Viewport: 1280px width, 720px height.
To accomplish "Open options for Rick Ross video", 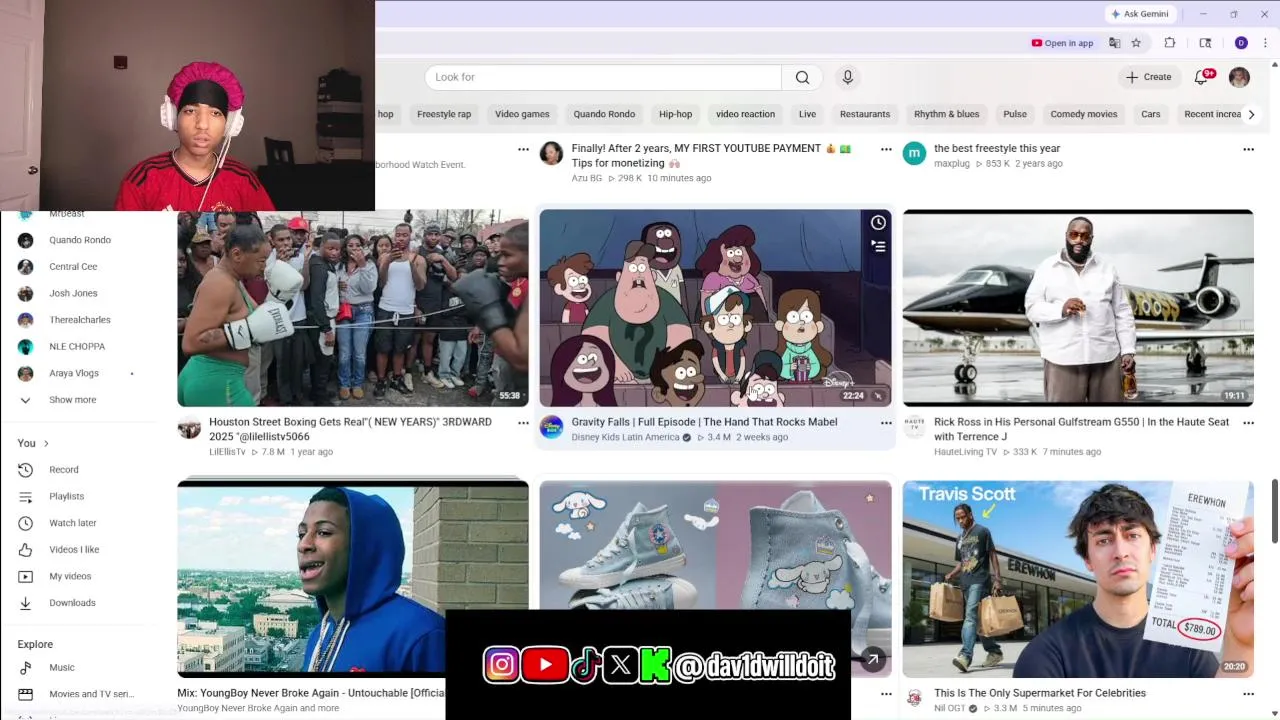I will click(x=1248, y=423).
